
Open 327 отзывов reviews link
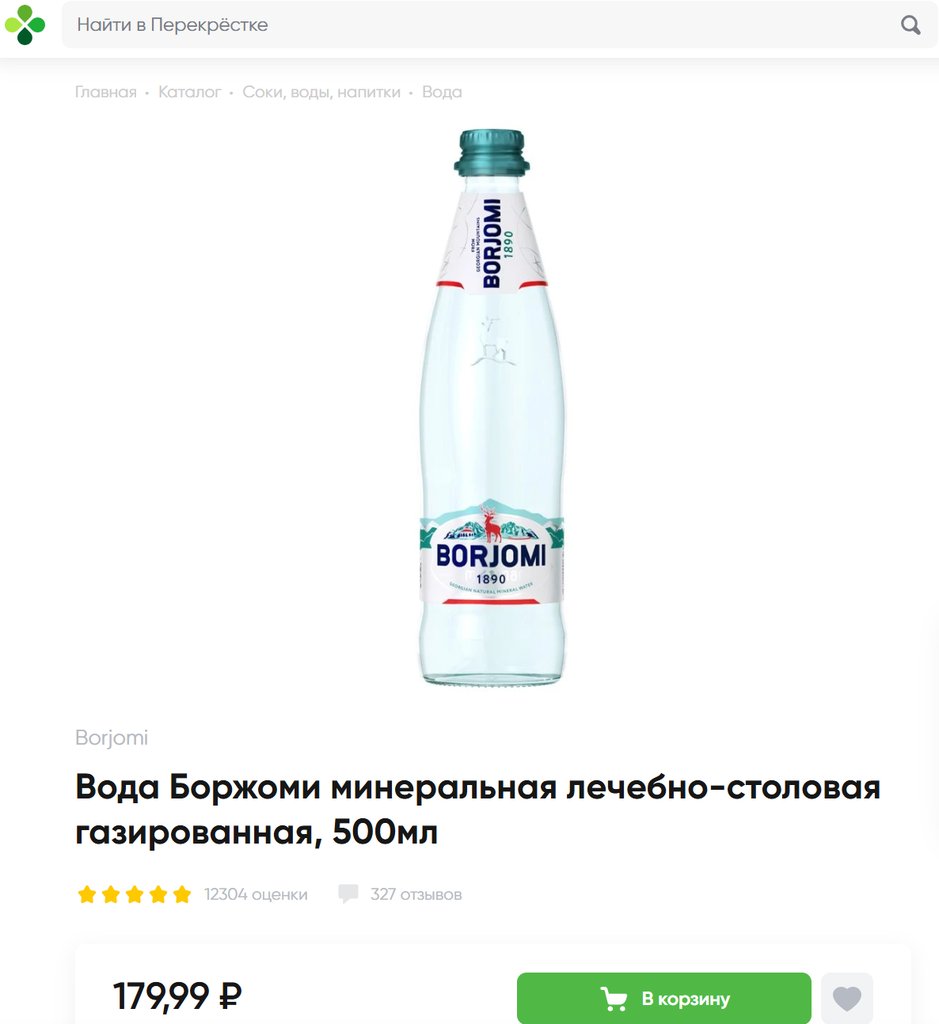[416, 894]
